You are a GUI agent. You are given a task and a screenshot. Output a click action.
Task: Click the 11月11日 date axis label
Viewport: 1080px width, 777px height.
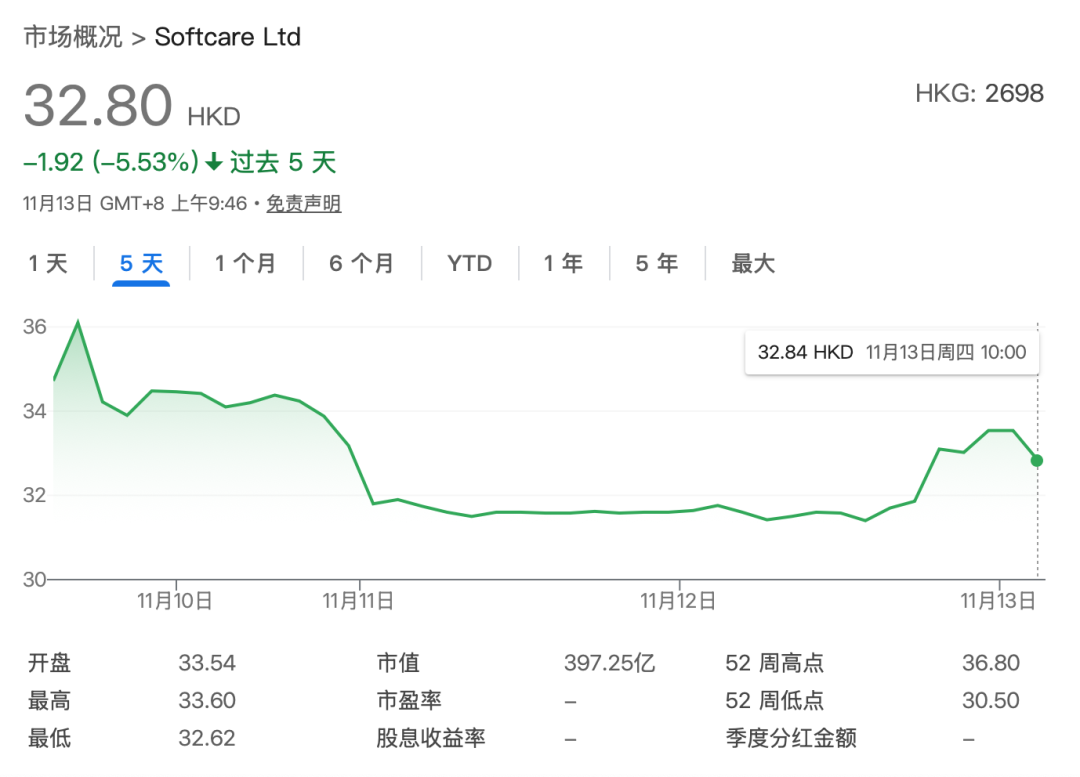click(358, 600)
